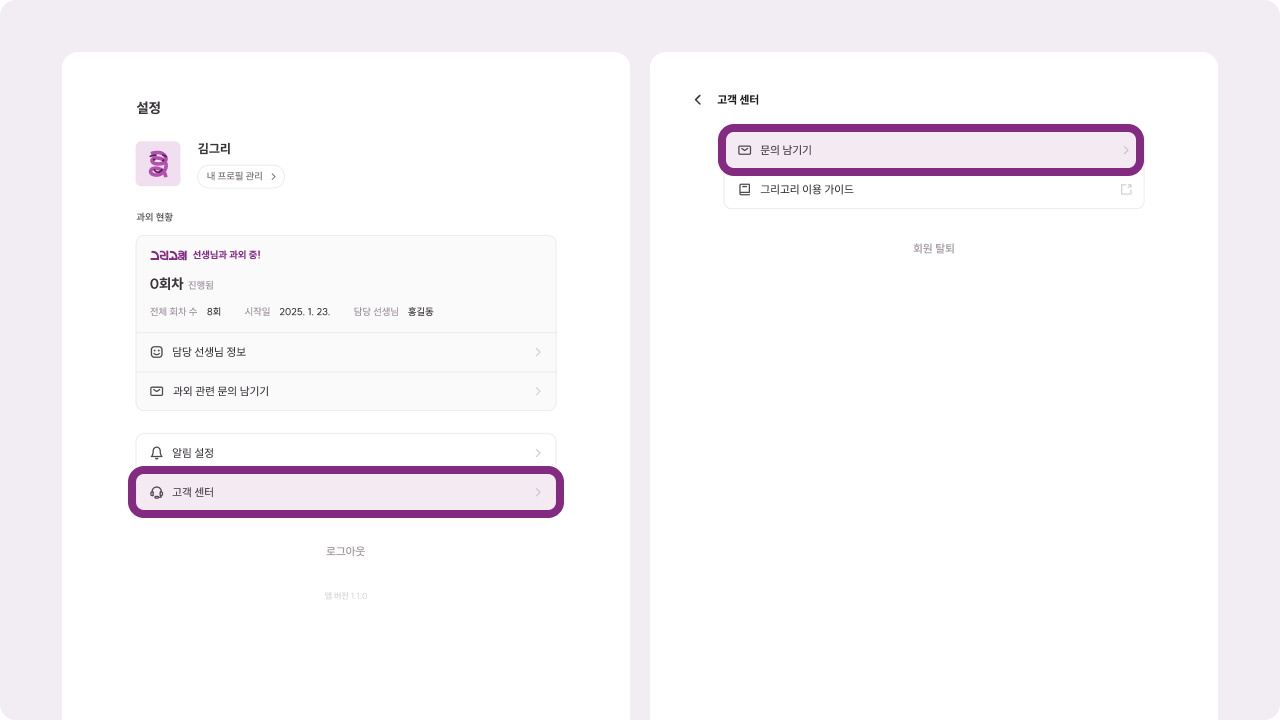Image resolution: width=1280 pixels, height=720 pixels.
Task: Click the back arrow next to 고객 센터
Action: tap(698, 100)
